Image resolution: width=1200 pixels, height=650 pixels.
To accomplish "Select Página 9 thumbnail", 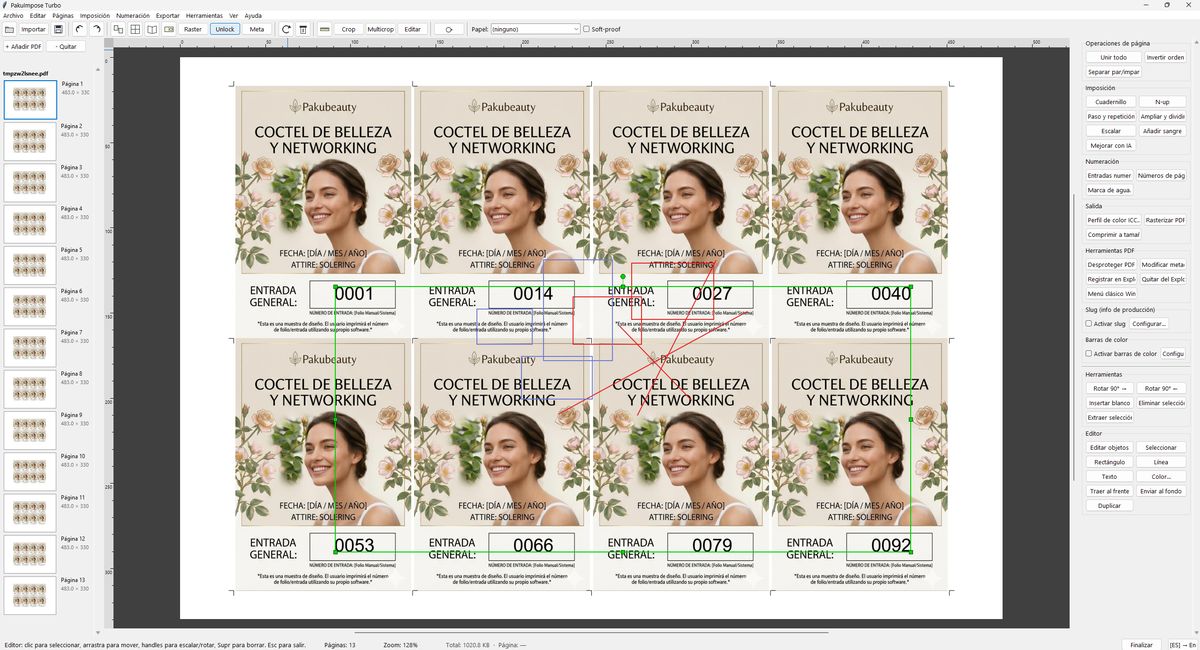I will (x=29, y=430).
